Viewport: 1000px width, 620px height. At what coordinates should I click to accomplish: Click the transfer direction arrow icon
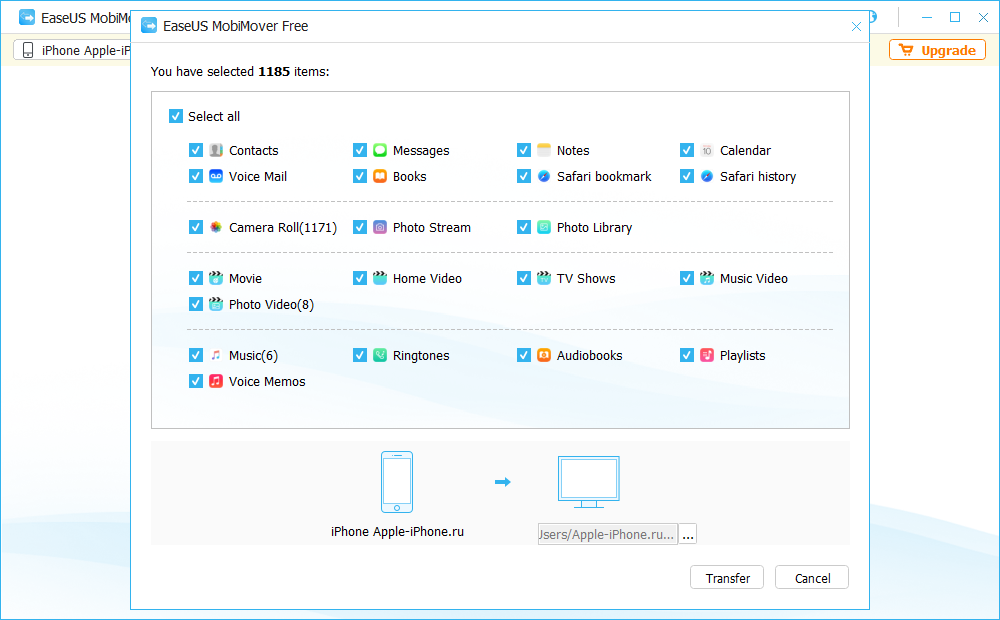503,482
